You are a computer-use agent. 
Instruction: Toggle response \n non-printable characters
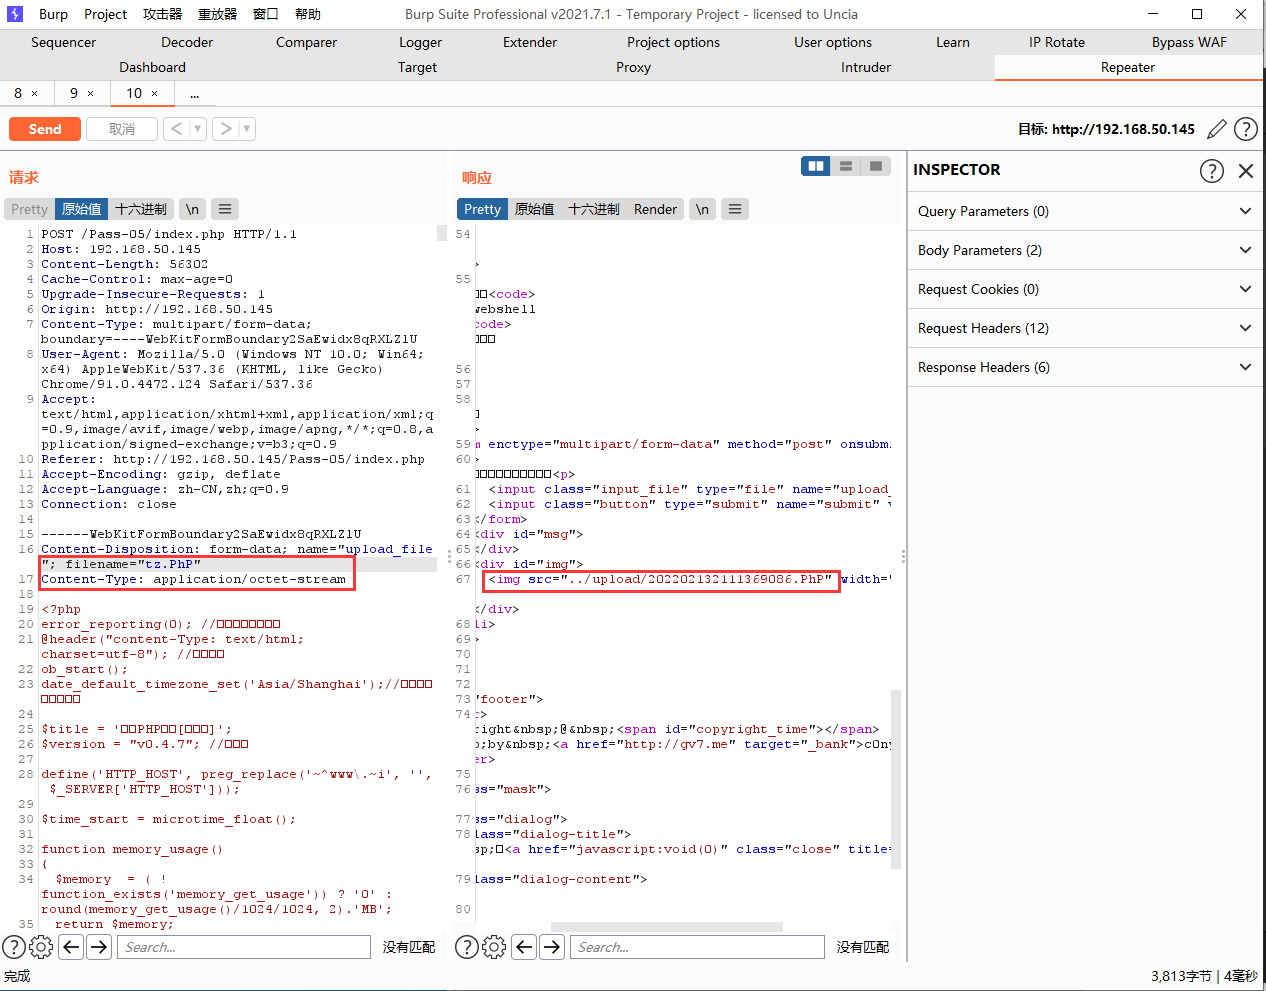pos(702,209)
